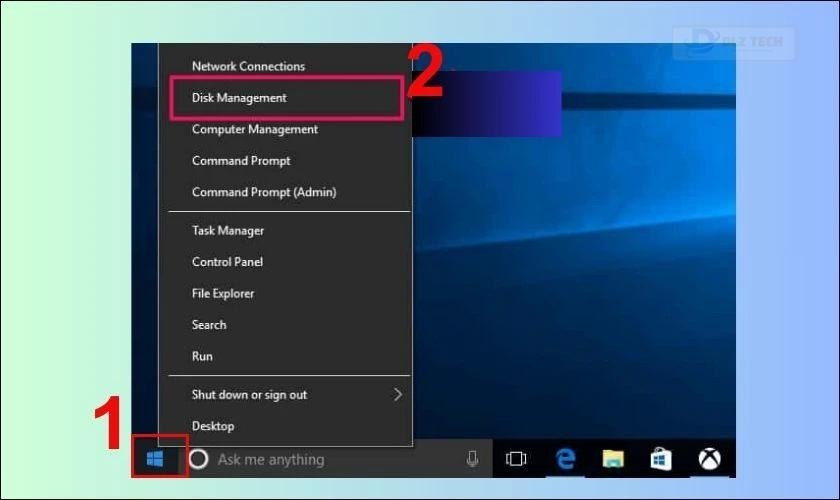Launch the Xbox app from taskbar

tap(709, 459)
